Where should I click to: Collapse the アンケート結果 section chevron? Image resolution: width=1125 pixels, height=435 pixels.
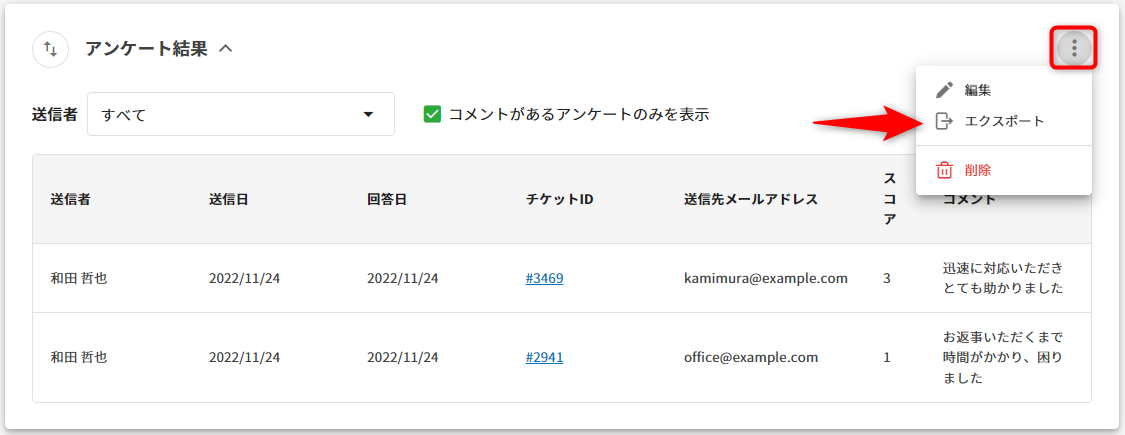coord(225,49)
